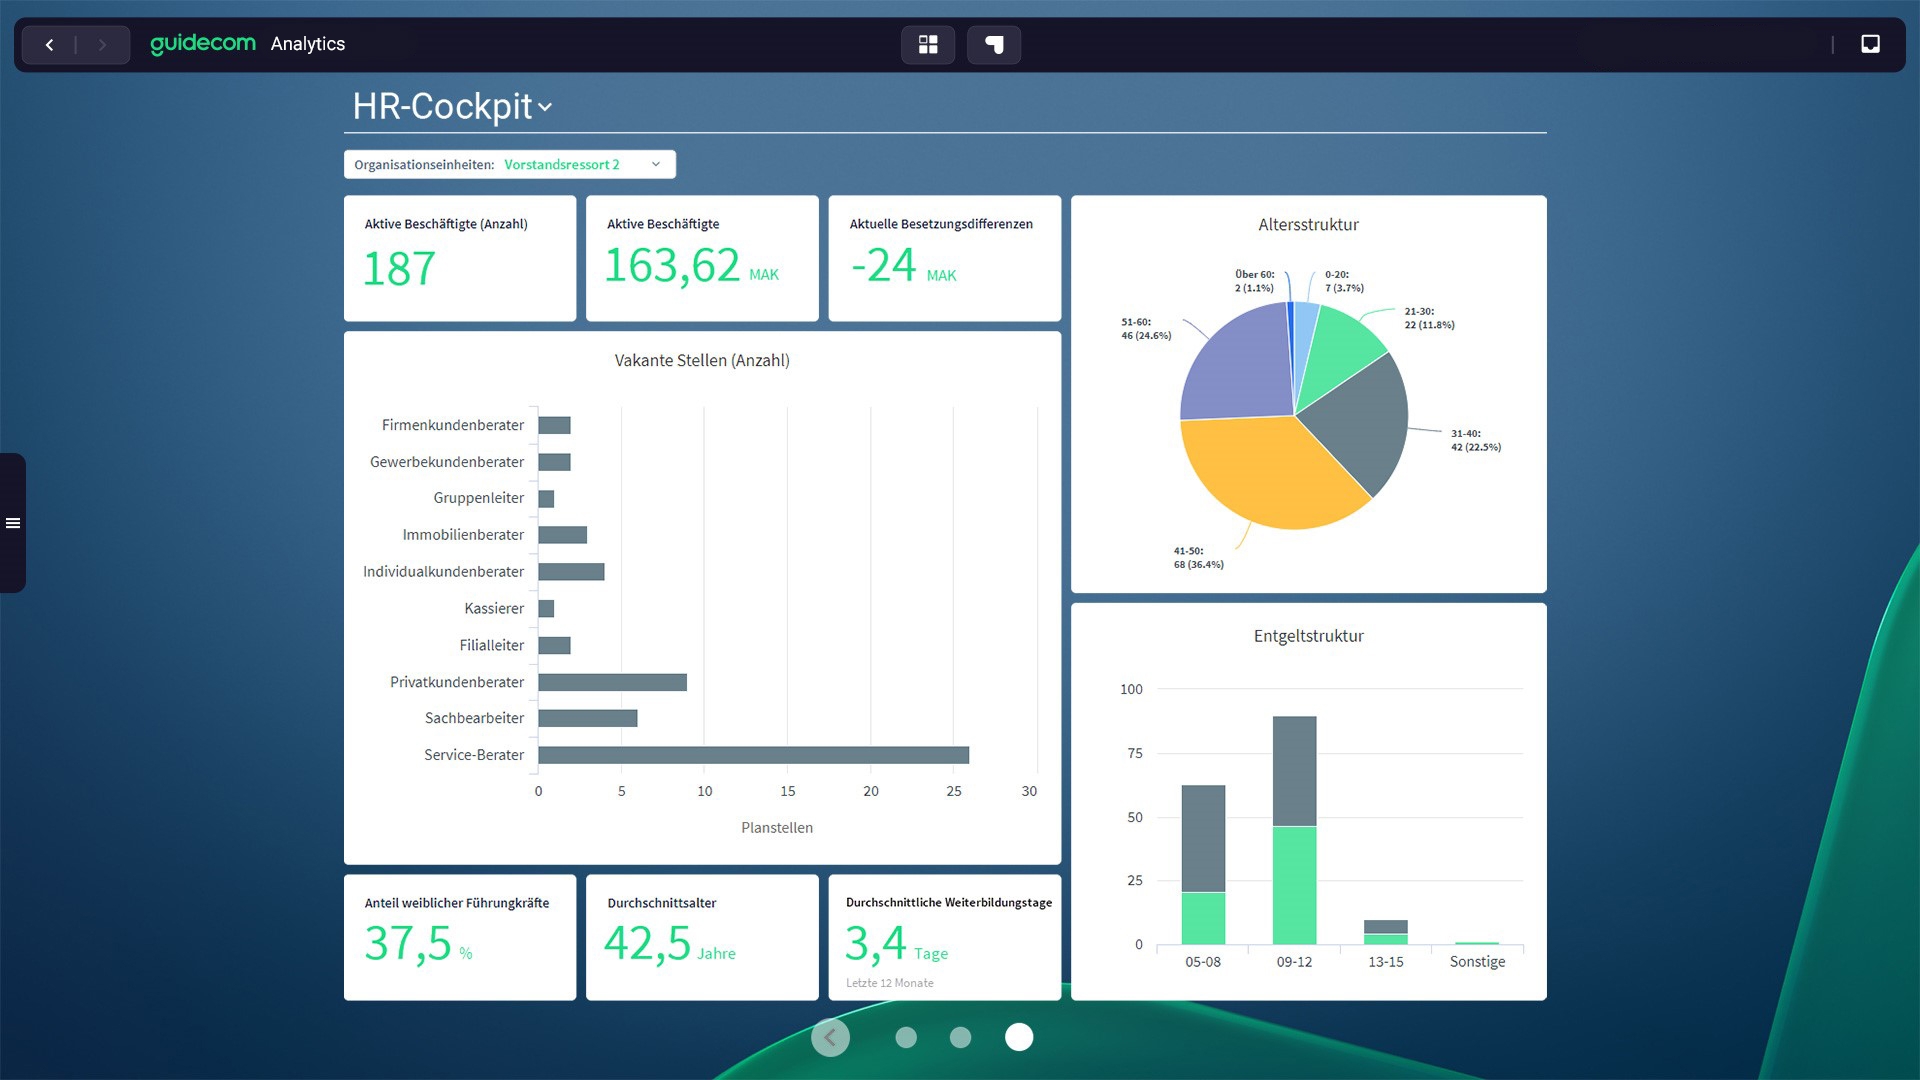
Task: Click the forward navigation arrow in top bar
Action: coord(102,45)
